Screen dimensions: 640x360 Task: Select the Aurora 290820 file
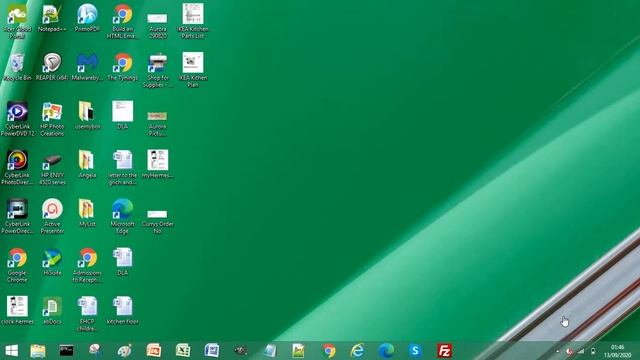(x=158, y=26)
